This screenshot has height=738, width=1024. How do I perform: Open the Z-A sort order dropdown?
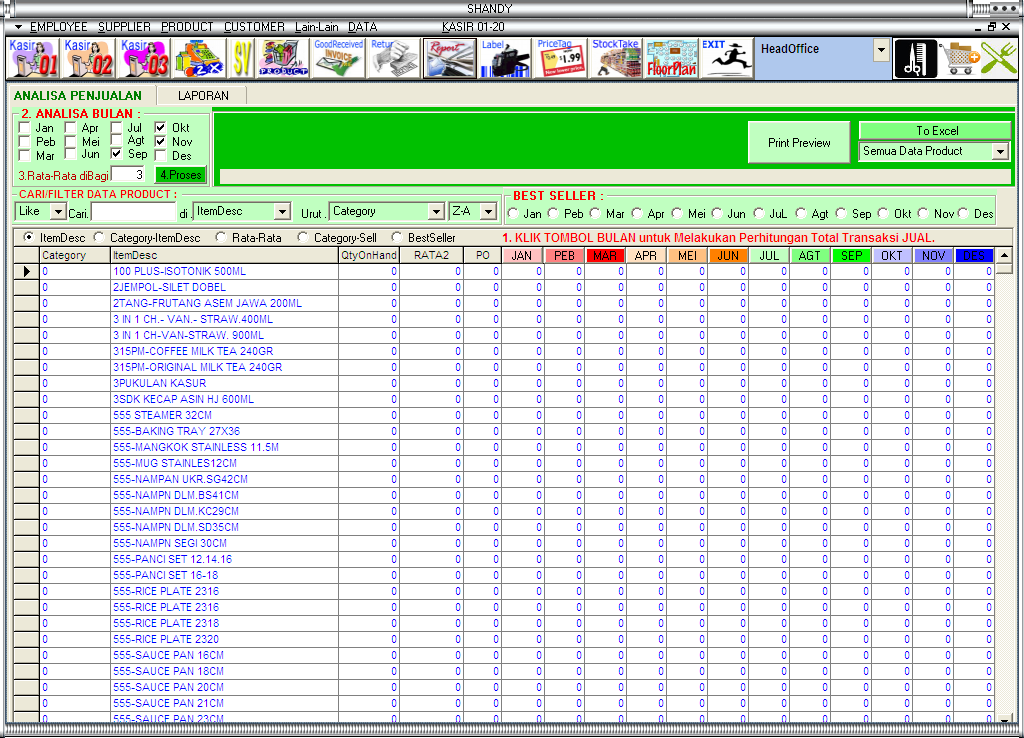pos(488,212)
